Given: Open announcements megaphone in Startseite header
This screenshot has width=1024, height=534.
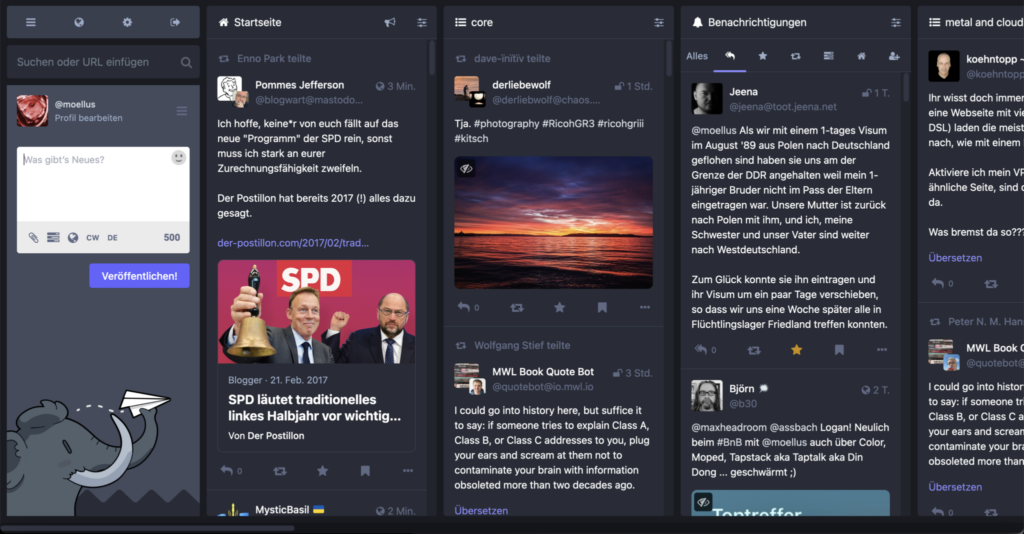Looking at the screenshot, I should pyautogui.click(x=390, y=22).
